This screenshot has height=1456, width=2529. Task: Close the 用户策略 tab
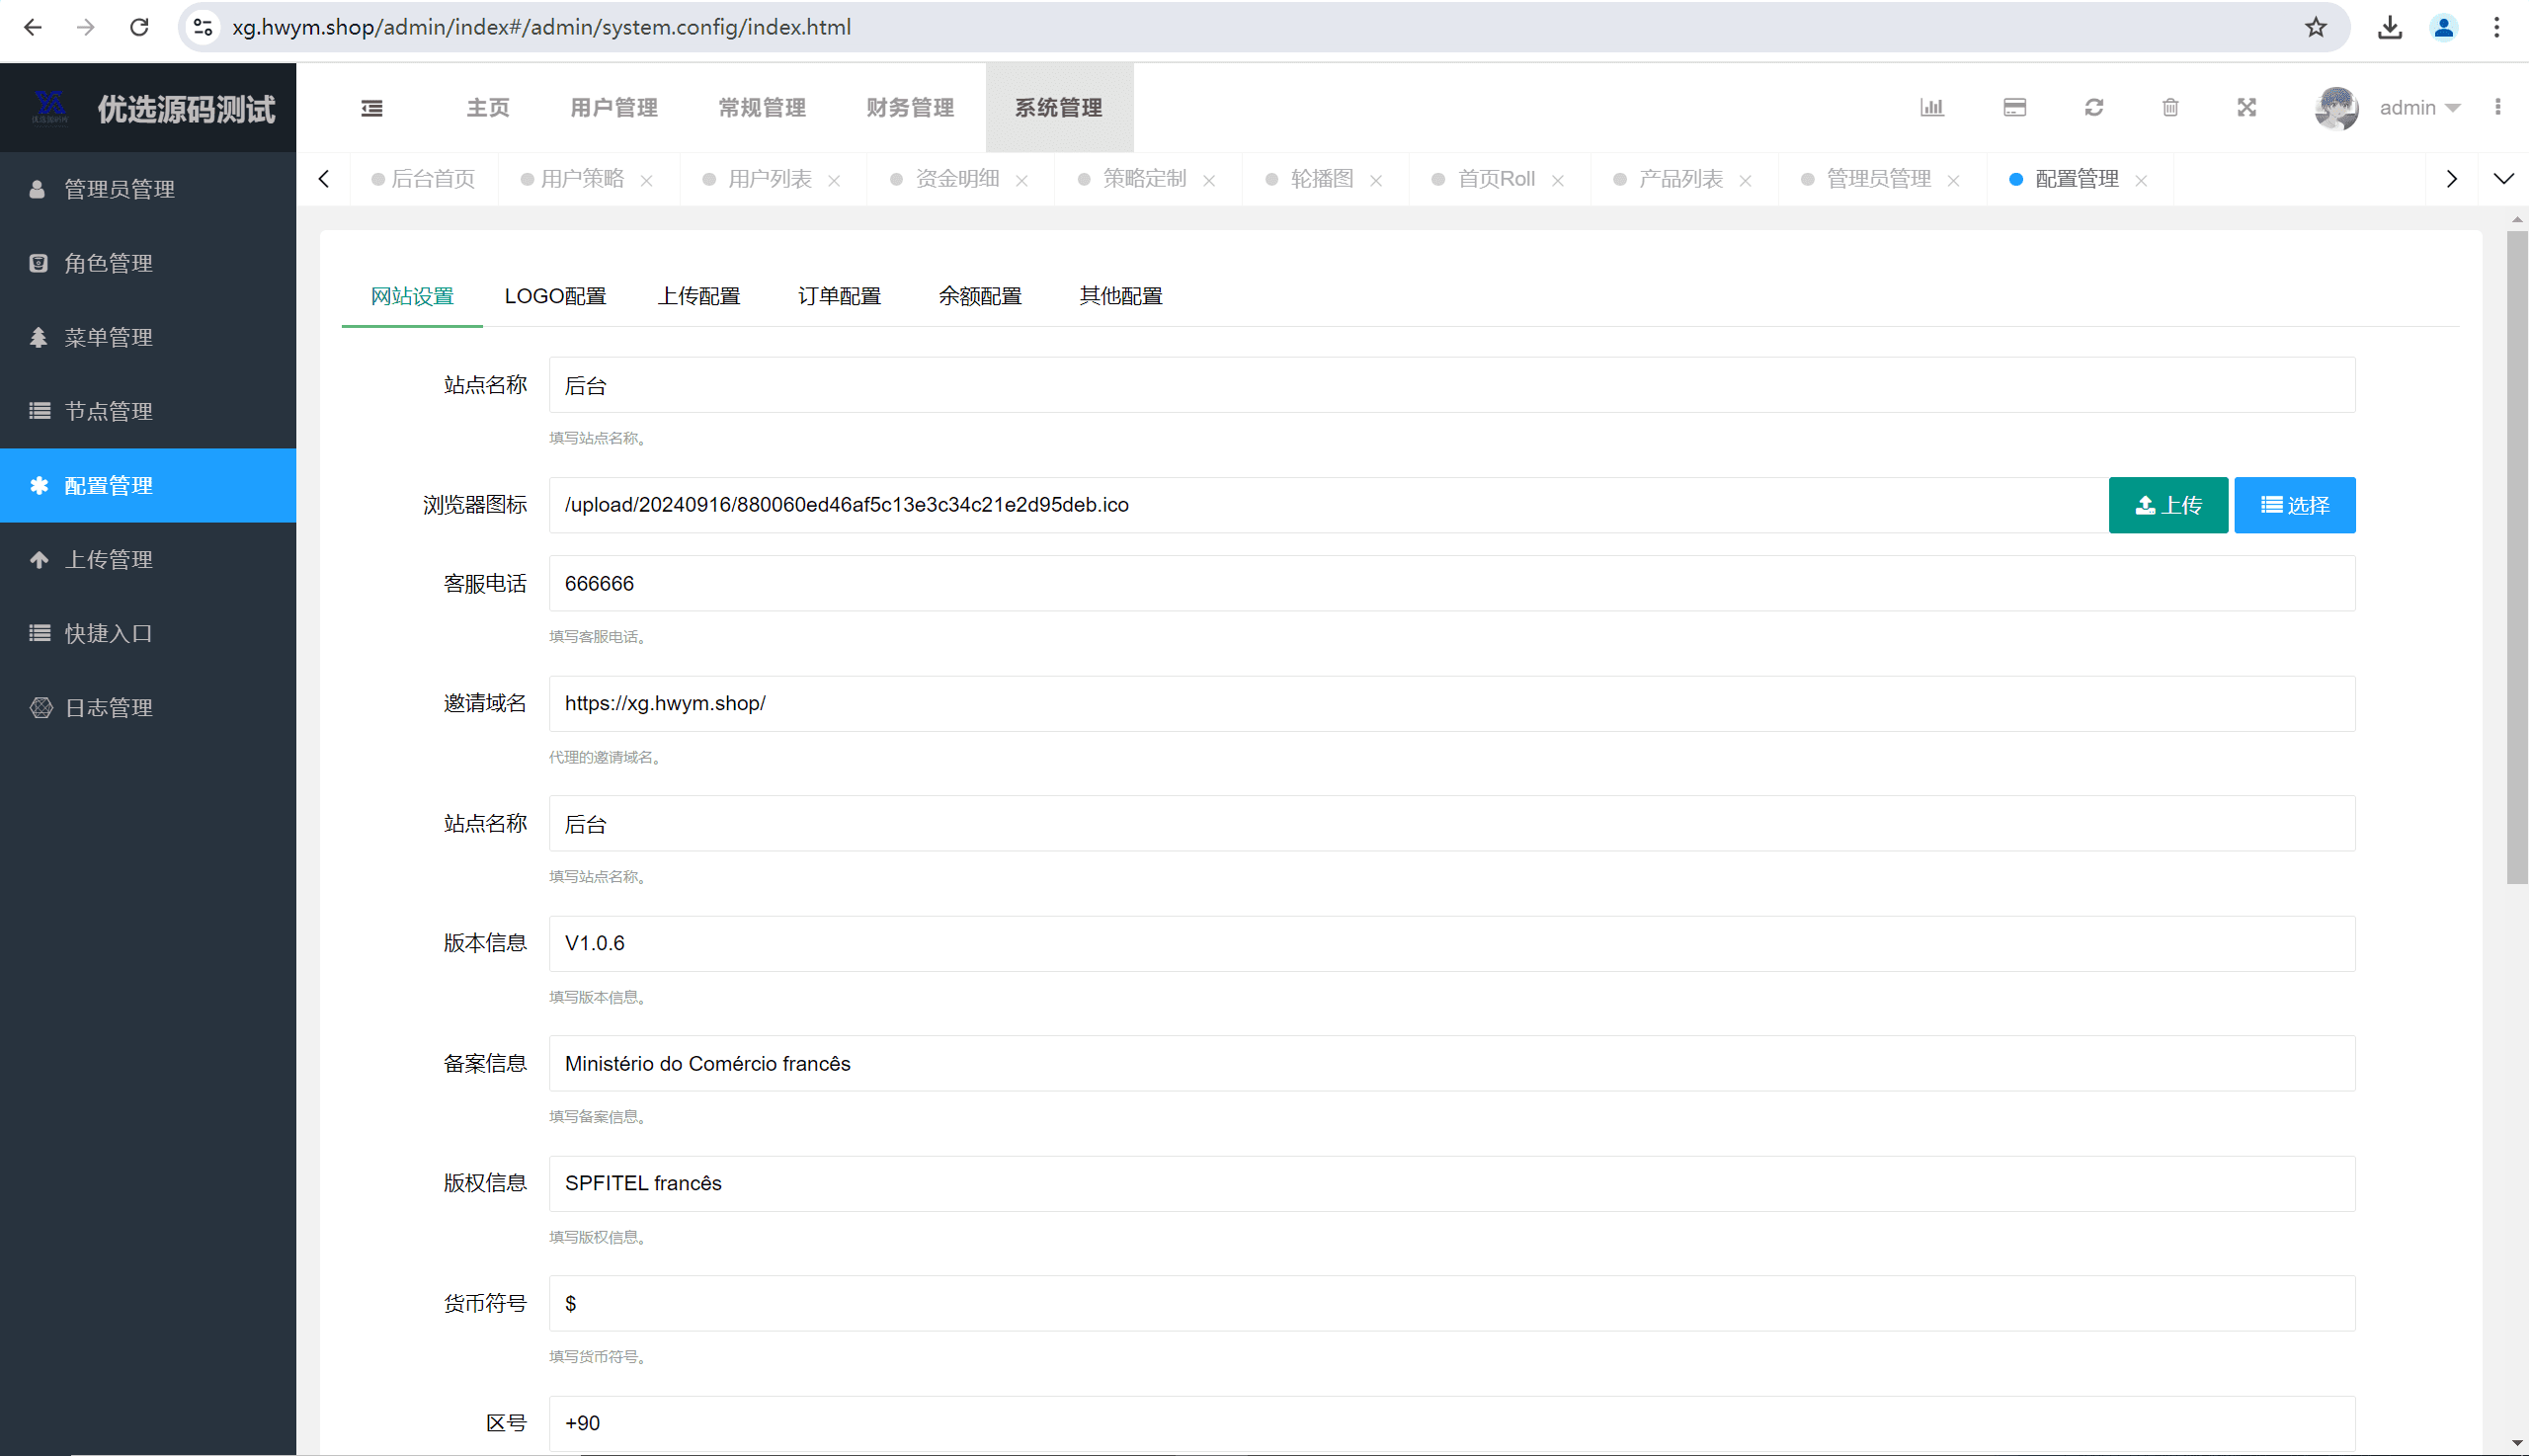coord(647,181)
